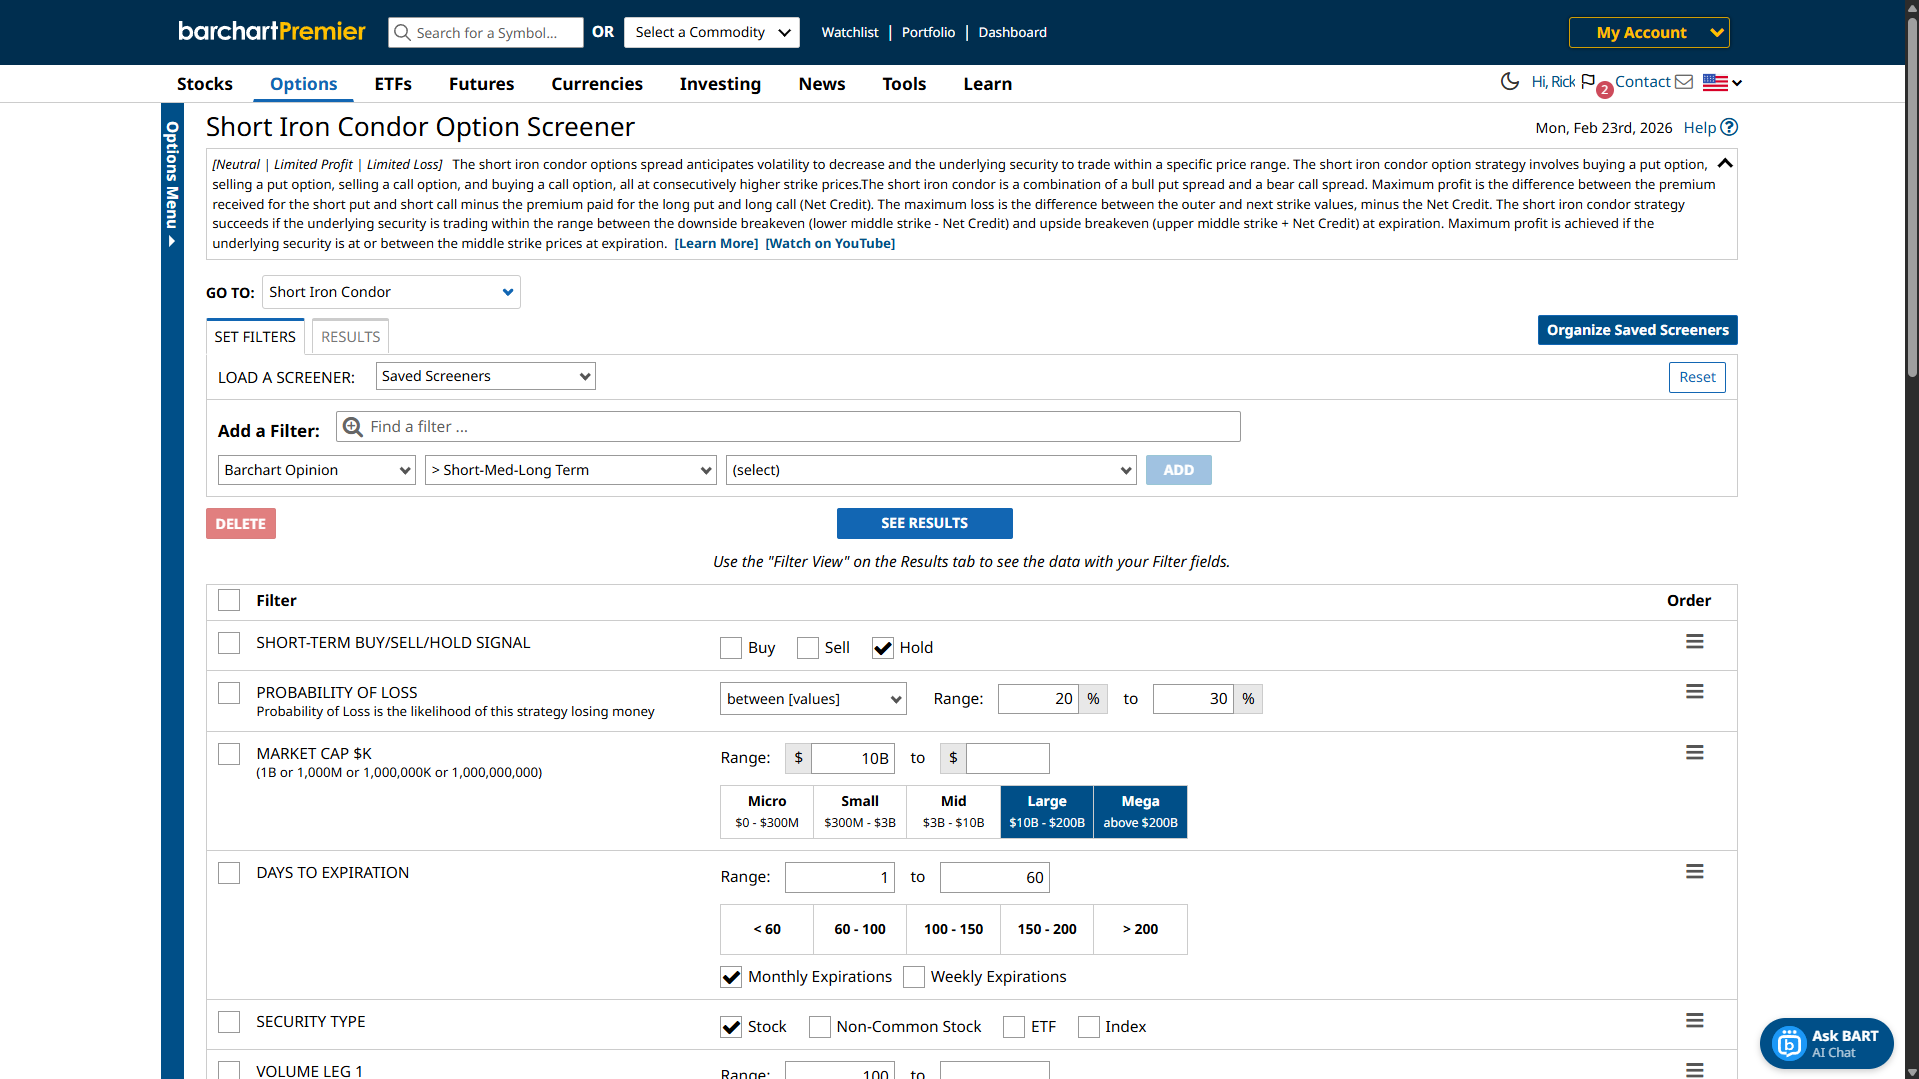Uncheck the Stock security type
Screen dimensions: 1919x1079
pos(731,1027)
